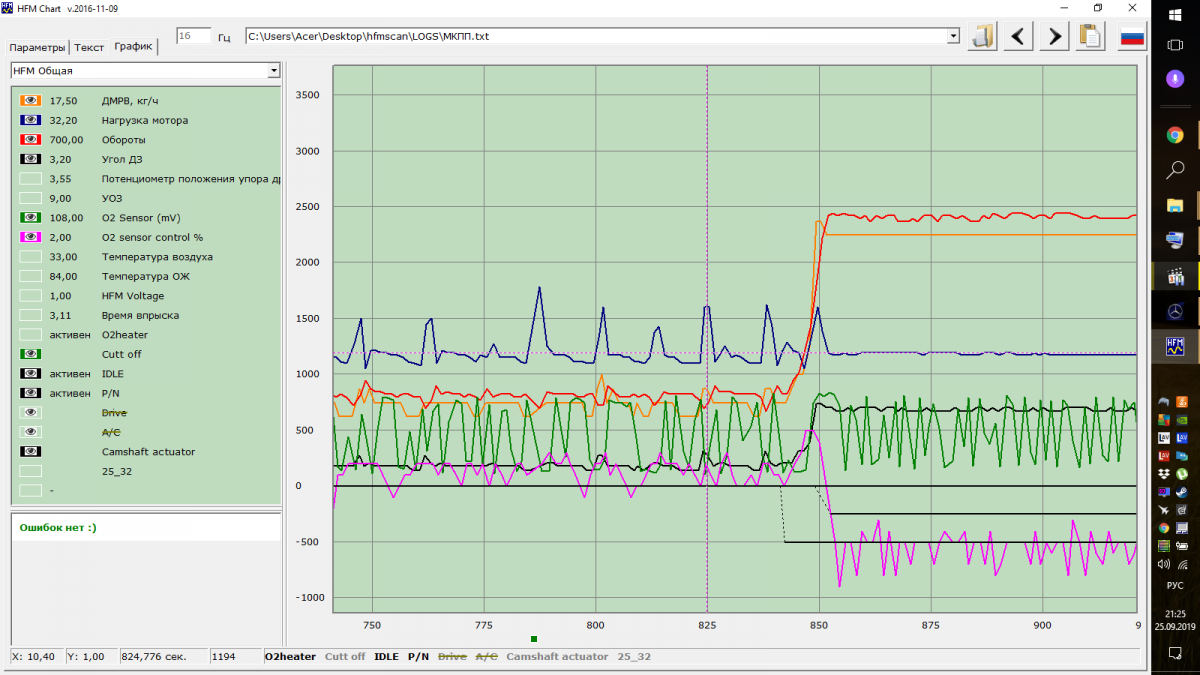Viewport: 1200px width, 675px height.
Task: Expand the HFM Общая preset dropdown
Action: 273,71
